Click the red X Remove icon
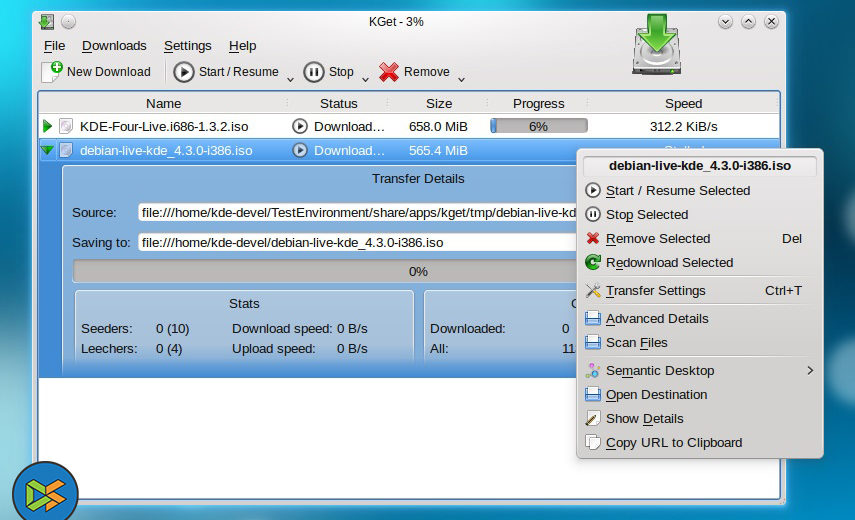The image size is (855, 520). [389, 72]
